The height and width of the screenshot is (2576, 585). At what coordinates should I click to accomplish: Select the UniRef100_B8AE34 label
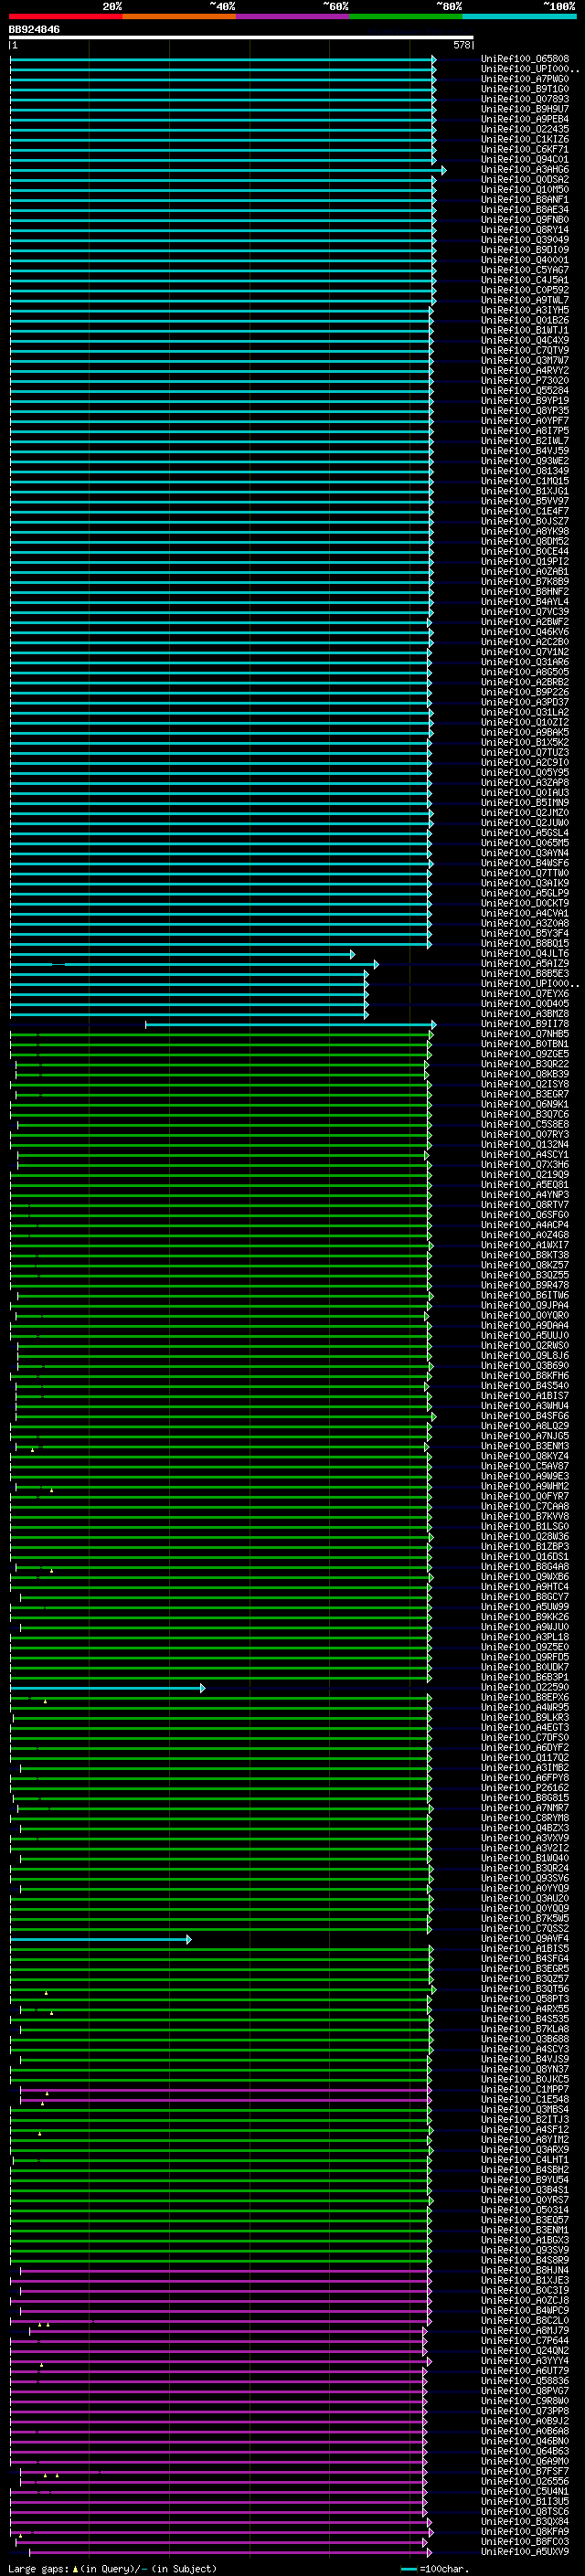(525, 210)
